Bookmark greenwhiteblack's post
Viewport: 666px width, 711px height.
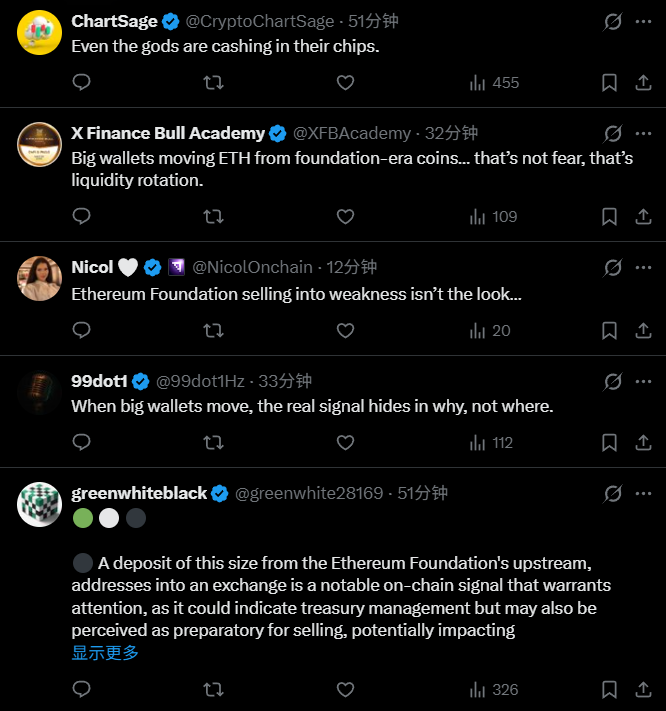click(609, 689)
